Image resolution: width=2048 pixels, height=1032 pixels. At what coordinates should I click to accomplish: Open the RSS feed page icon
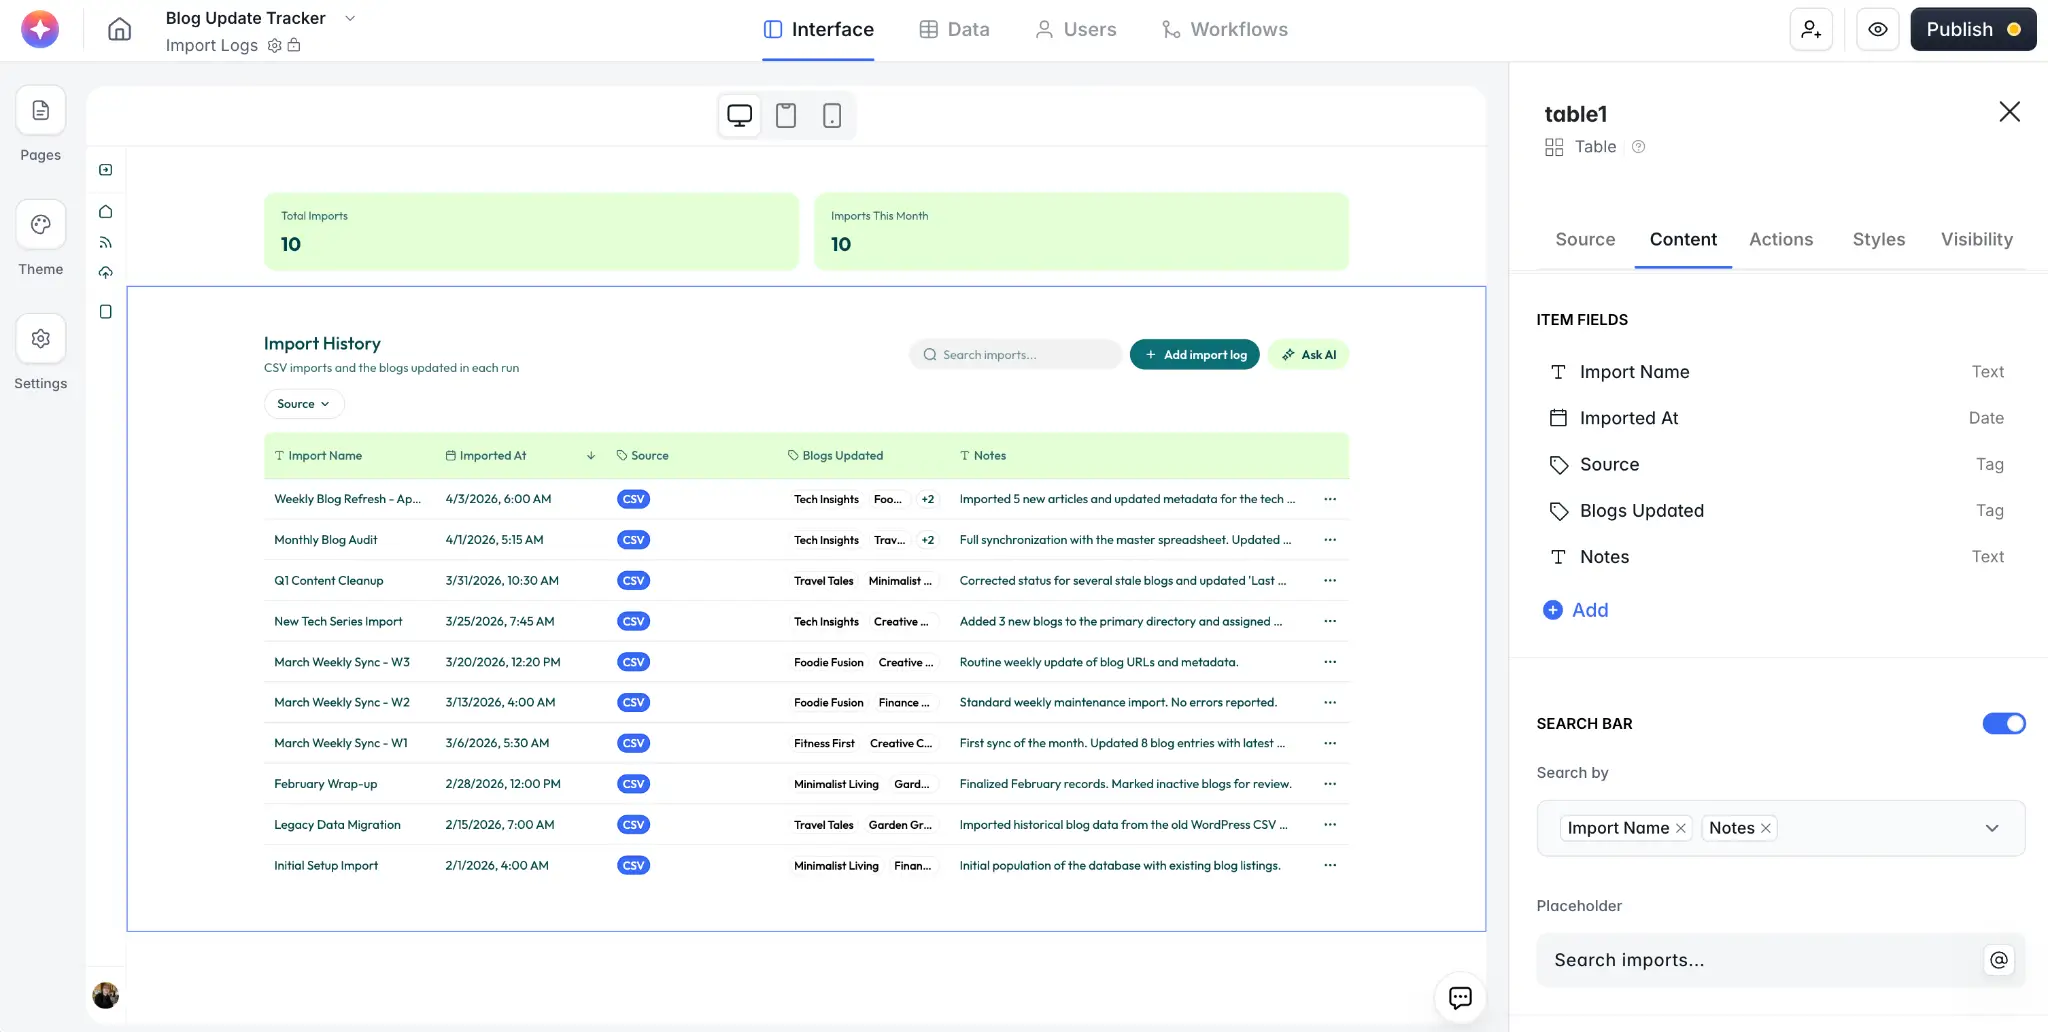(106, 242)
